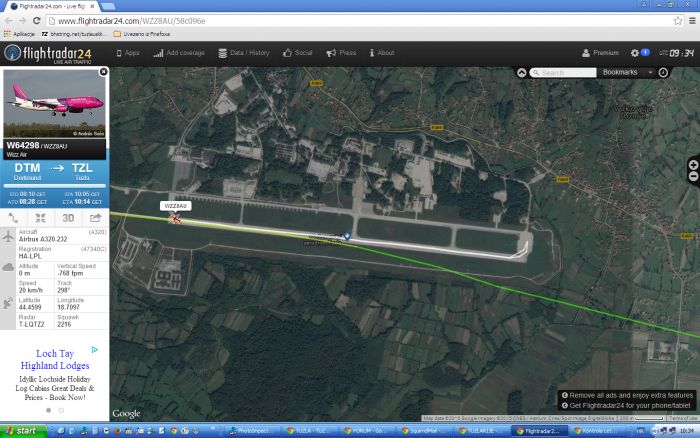Viewport: 700px width, 438px height.
Task: Open the Data / History menu
Action: (x=244, y=53)
